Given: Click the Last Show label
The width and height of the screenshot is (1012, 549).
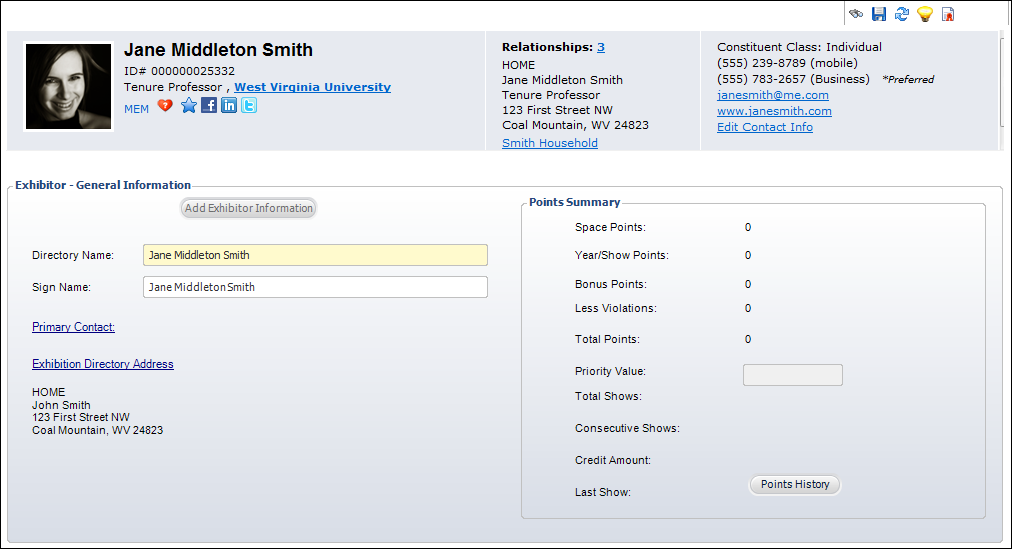Looking at the screenshot, I should [x=603, y=492].
